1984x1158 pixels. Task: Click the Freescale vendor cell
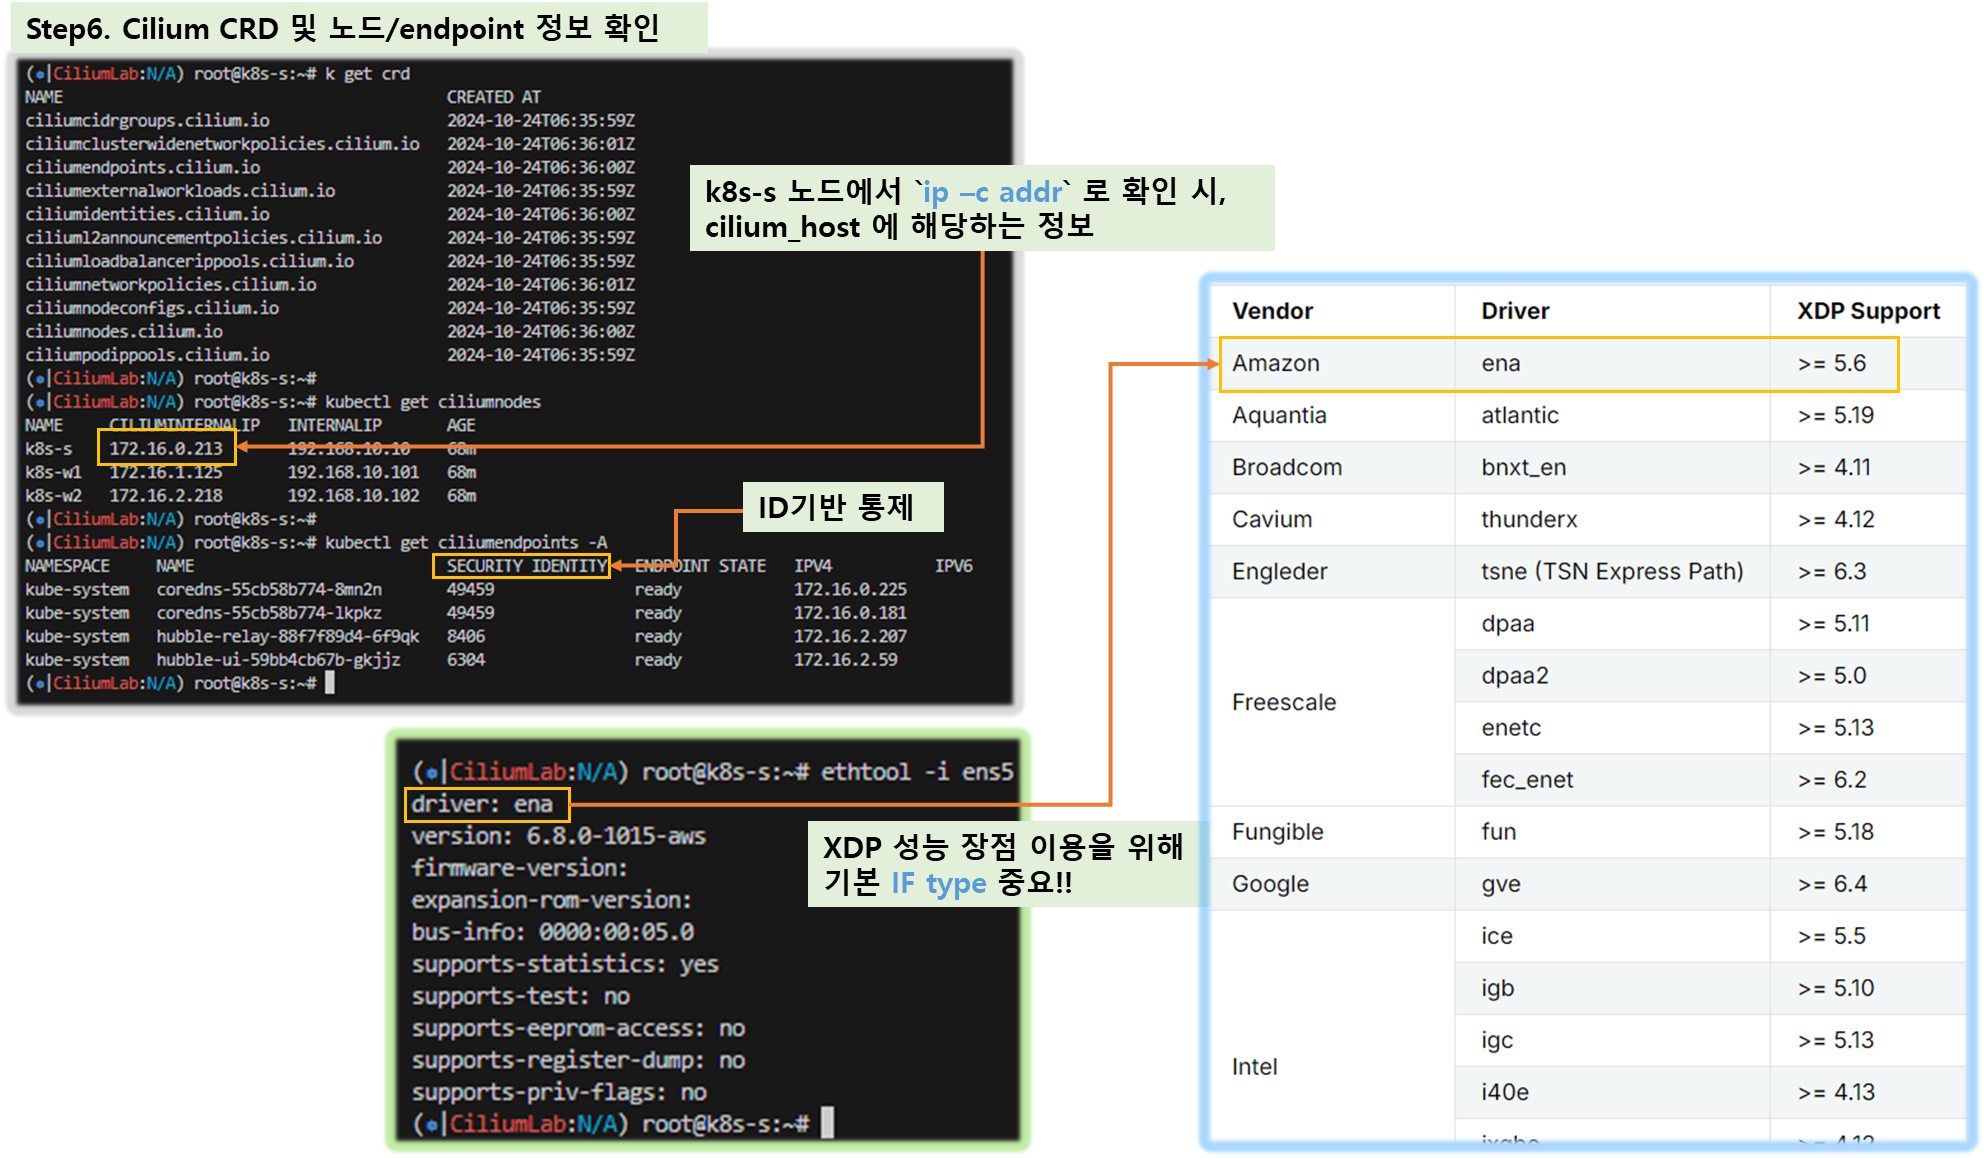point(1283,702)
